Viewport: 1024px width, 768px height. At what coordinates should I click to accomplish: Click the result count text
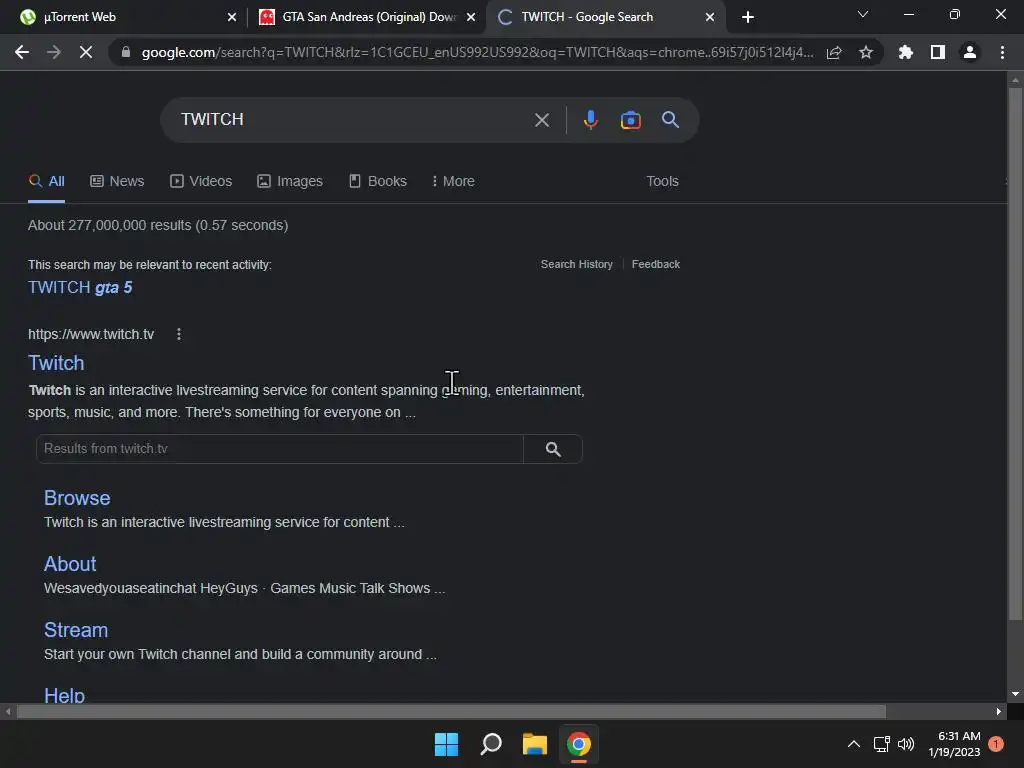click(158, 225)
